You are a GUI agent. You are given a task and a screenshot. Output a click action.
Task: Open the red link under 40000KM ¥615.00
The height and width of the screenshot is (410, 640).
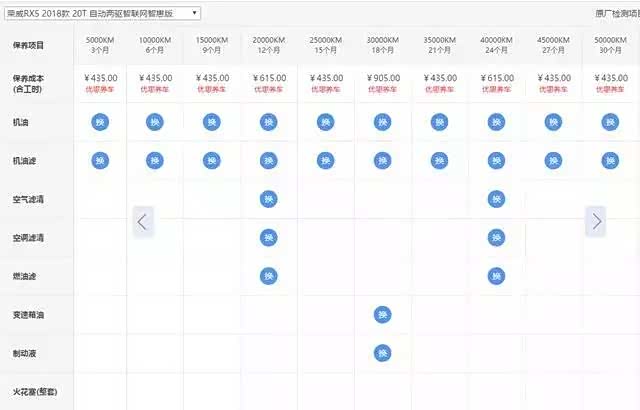496,89
